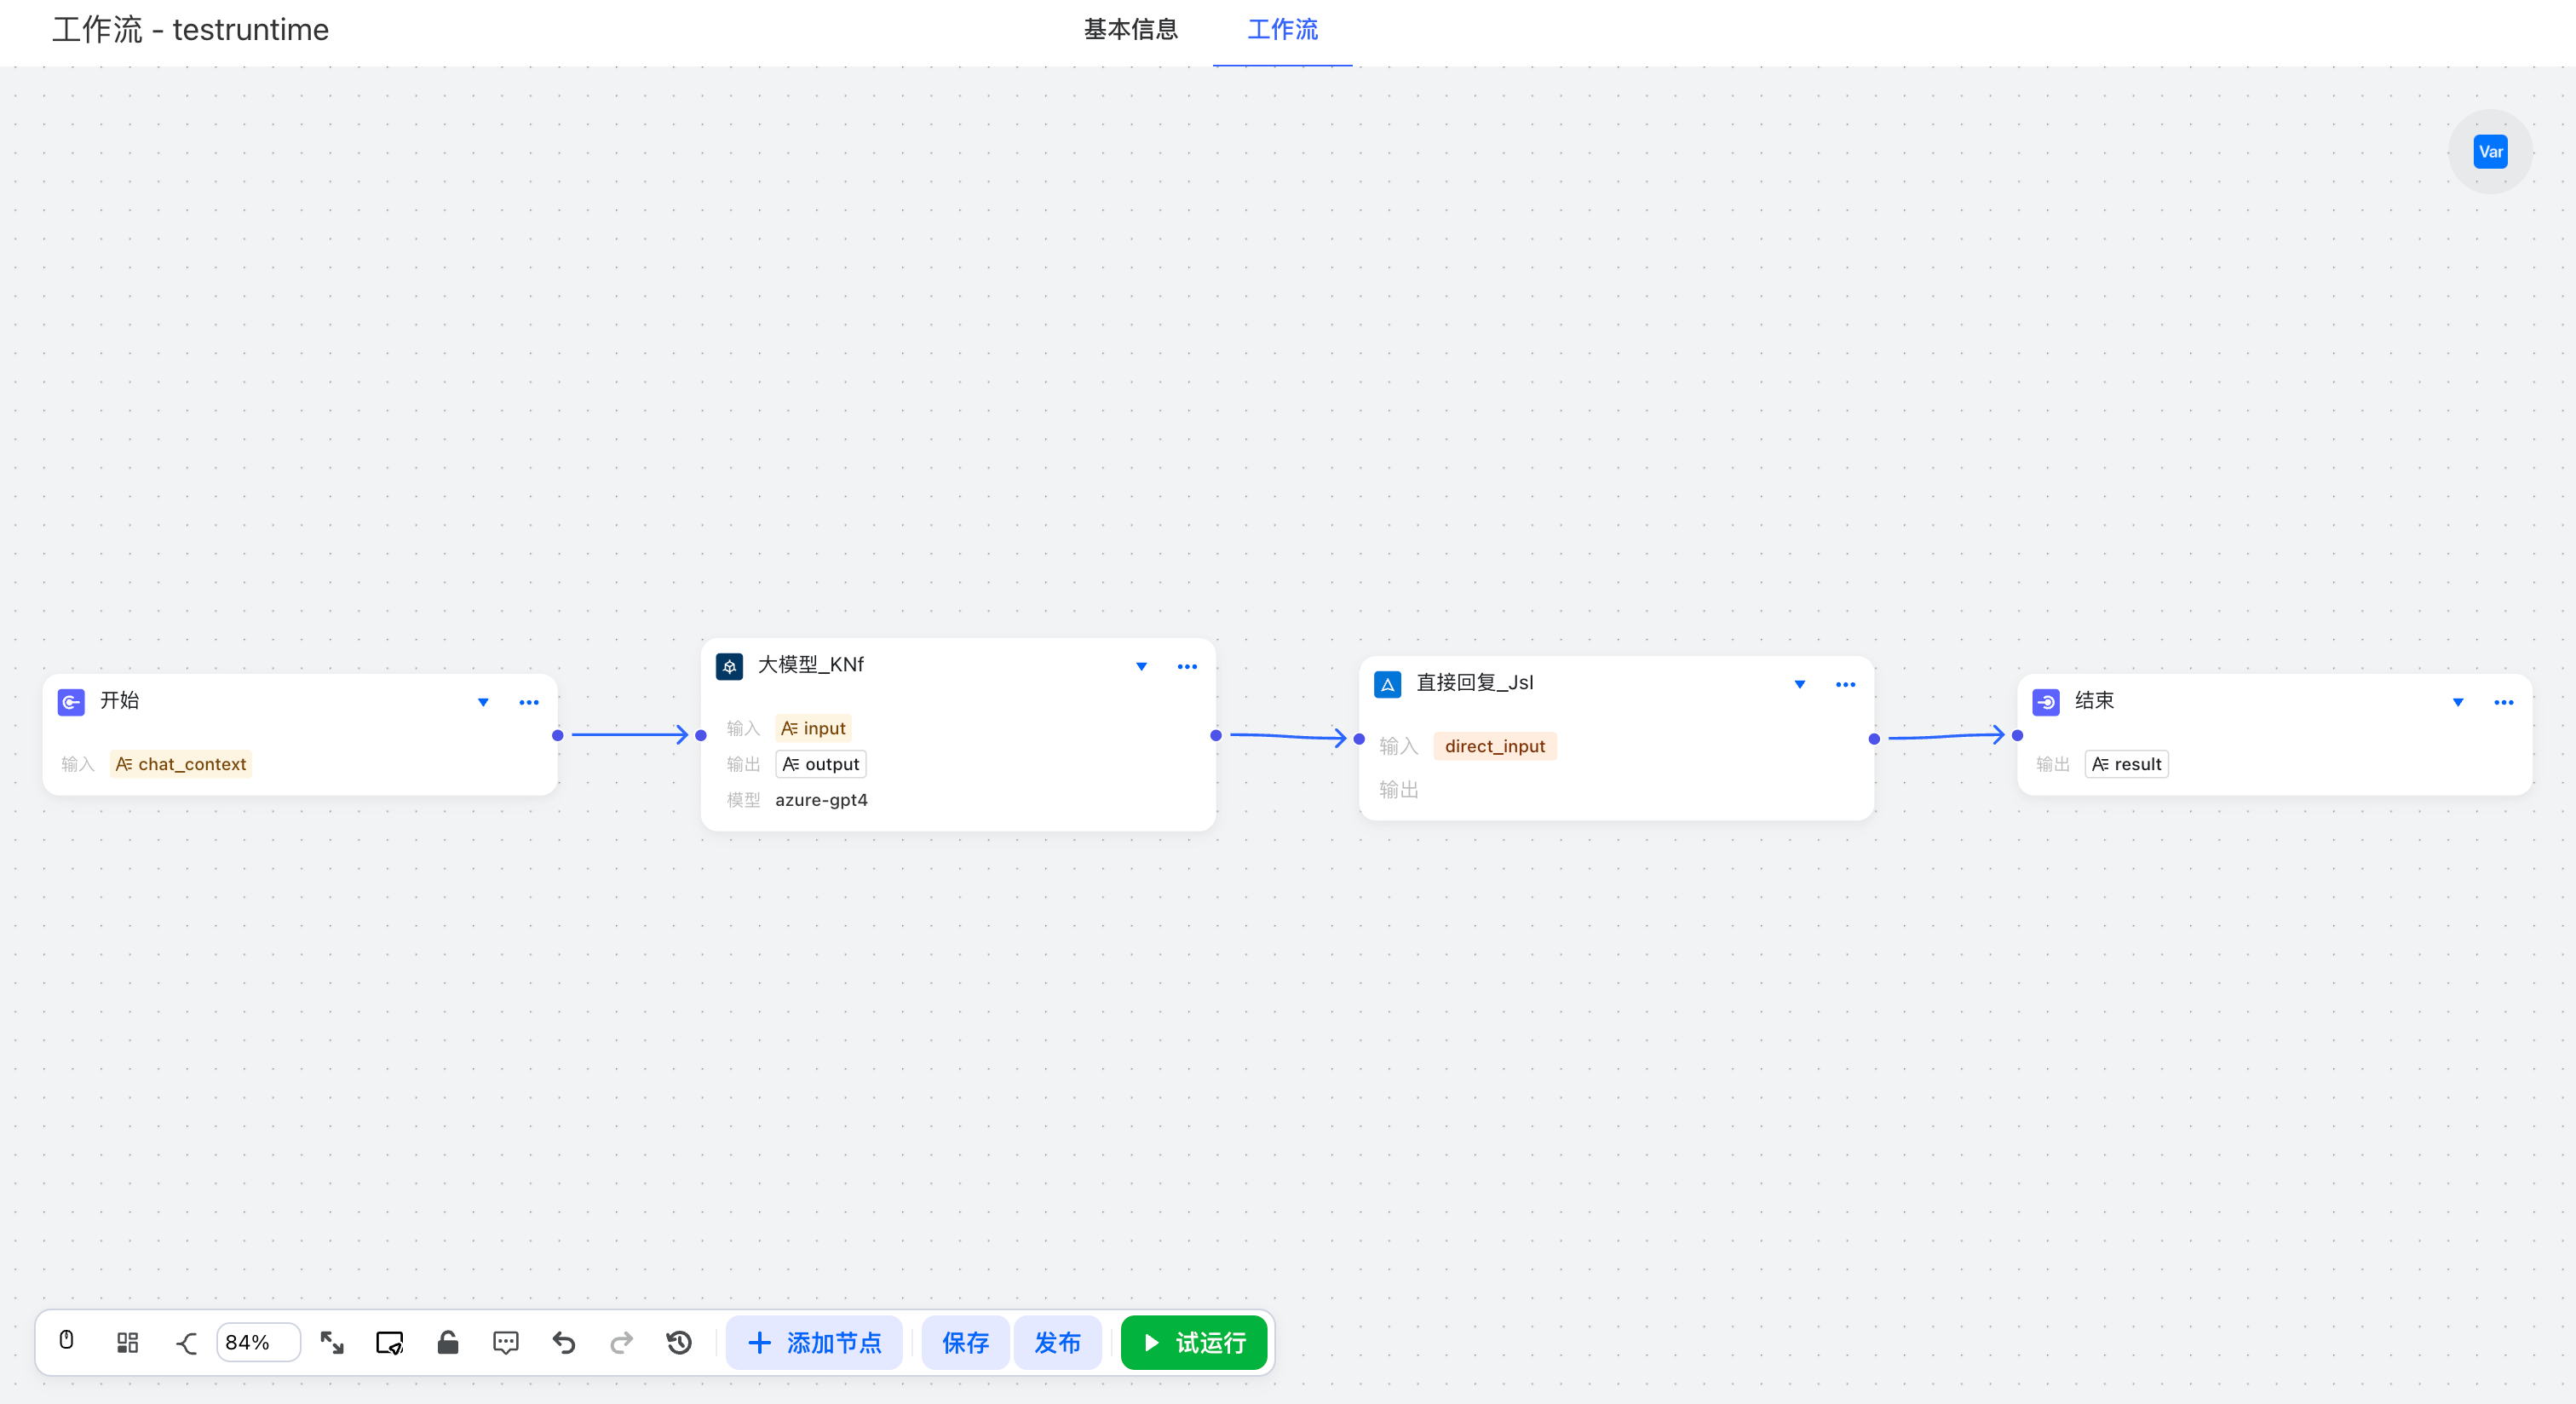Undo the last action
This screenshot has width=2576, height=1404.
tap(564, 1342)
